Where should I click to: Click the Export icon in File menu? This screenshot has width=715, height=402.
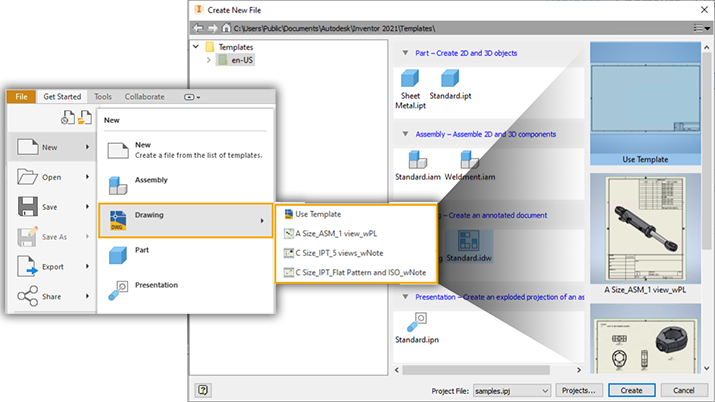[x=27, y=267]
